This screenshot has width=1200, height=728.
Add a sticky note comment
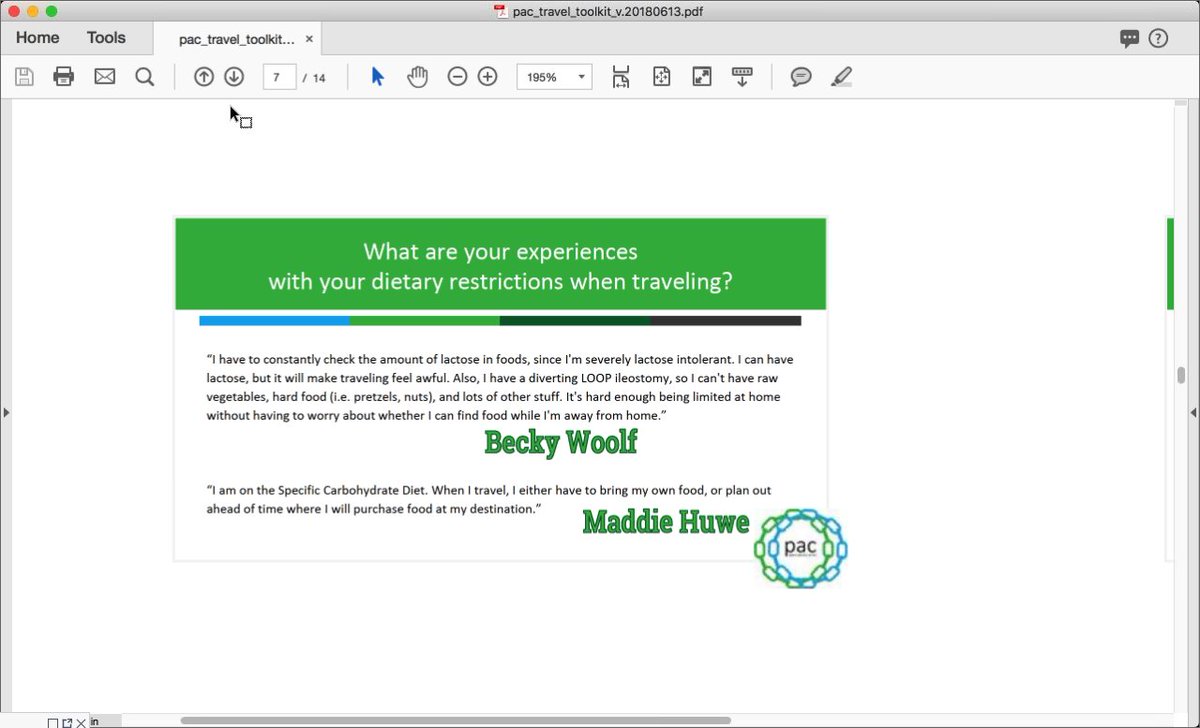pyautogui.click(x=801, y=77)
